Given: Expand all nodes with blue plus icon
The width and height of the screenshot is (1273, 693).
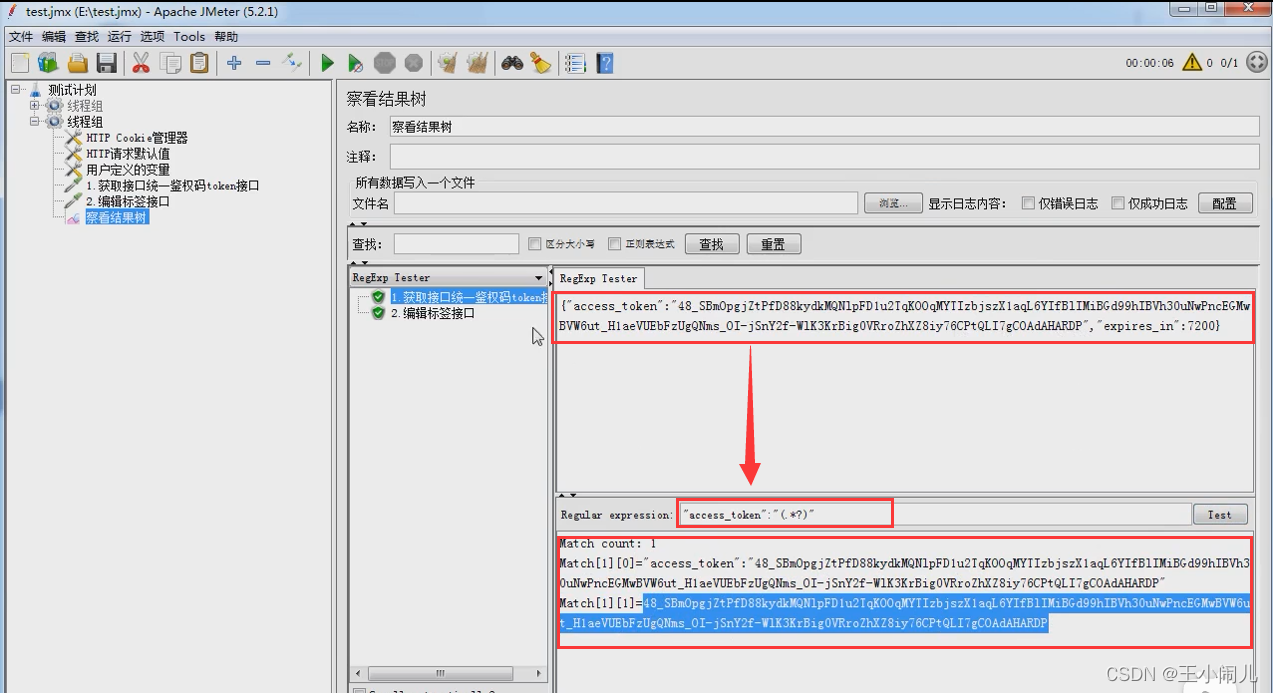Looking at the screenshot, I should tap(234, 63).
